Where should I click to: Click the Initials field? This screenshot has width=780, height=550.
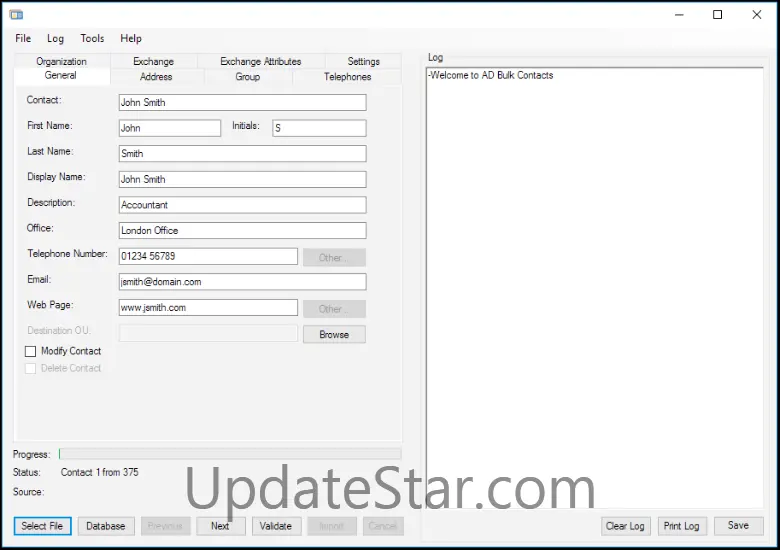[319, 128]
